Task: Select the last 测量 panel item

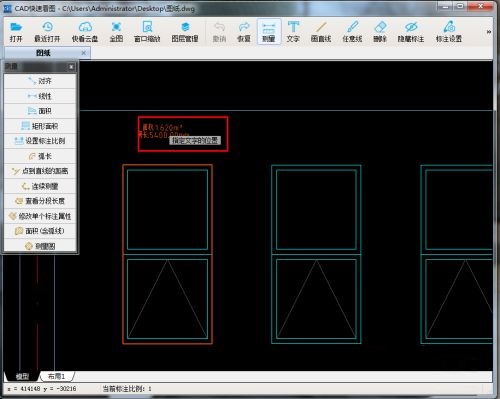Action: point(40,246)
